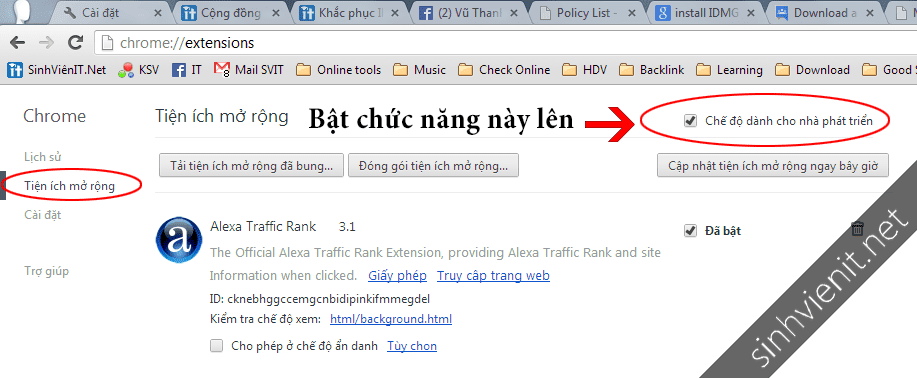The width and height of the screenshot is (917, 378).
Task: Click Đóng gói tiện ích mở rộng button
Action: [433, 166]
